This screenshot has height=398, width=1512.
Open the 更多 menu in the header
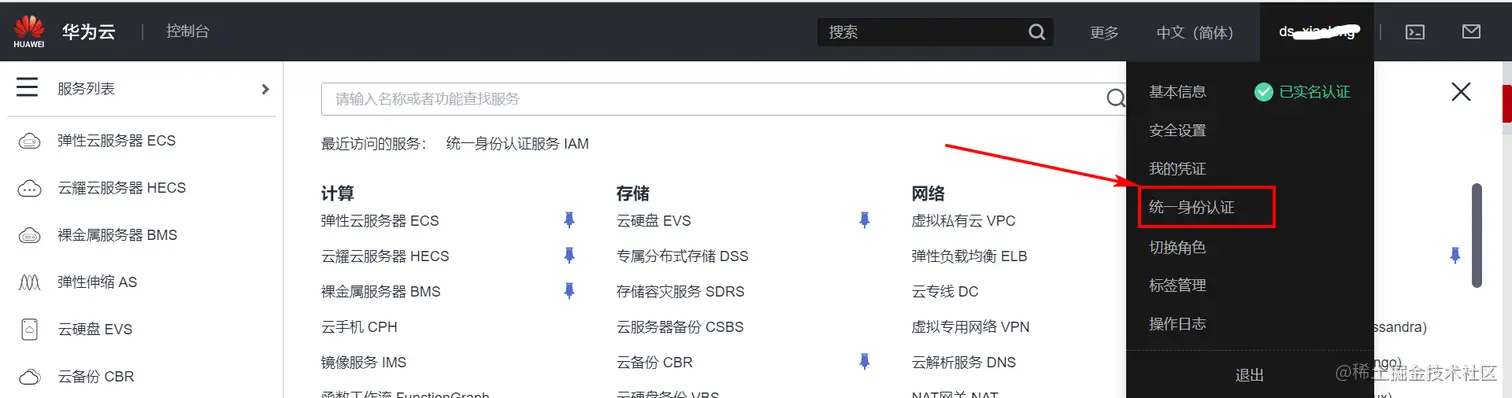(1104, 32)
